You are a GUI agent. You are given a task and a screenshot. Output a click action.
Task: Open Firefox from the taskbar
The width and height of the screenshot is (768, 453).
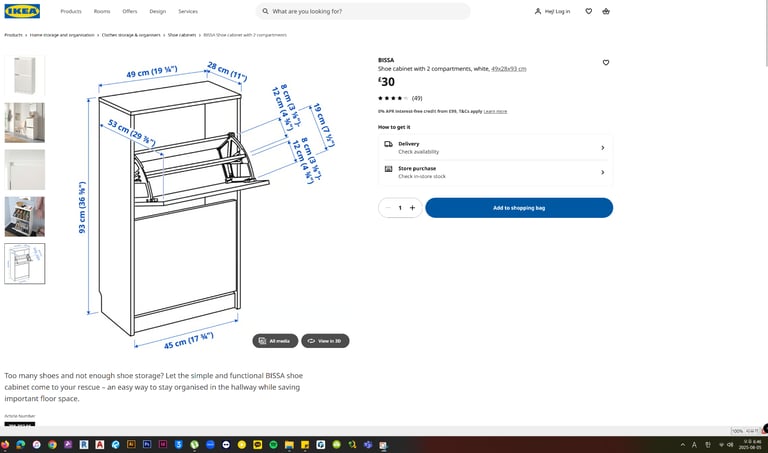[5, 445]
